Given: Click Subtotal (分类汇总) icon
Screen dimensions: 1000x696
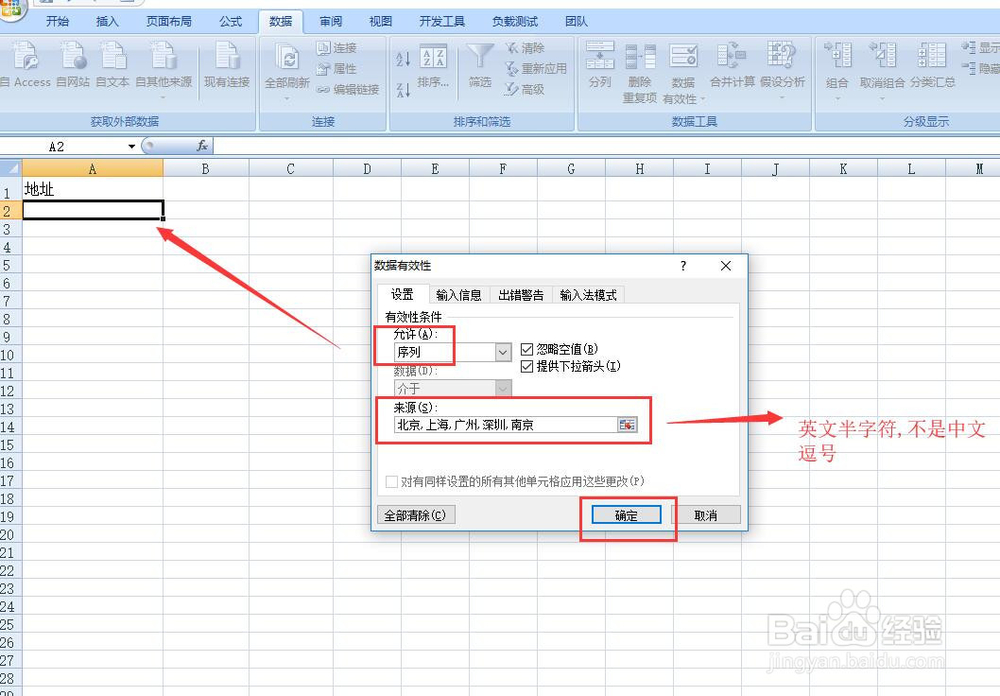Looking at the screenshot, I should click(932, 55).
